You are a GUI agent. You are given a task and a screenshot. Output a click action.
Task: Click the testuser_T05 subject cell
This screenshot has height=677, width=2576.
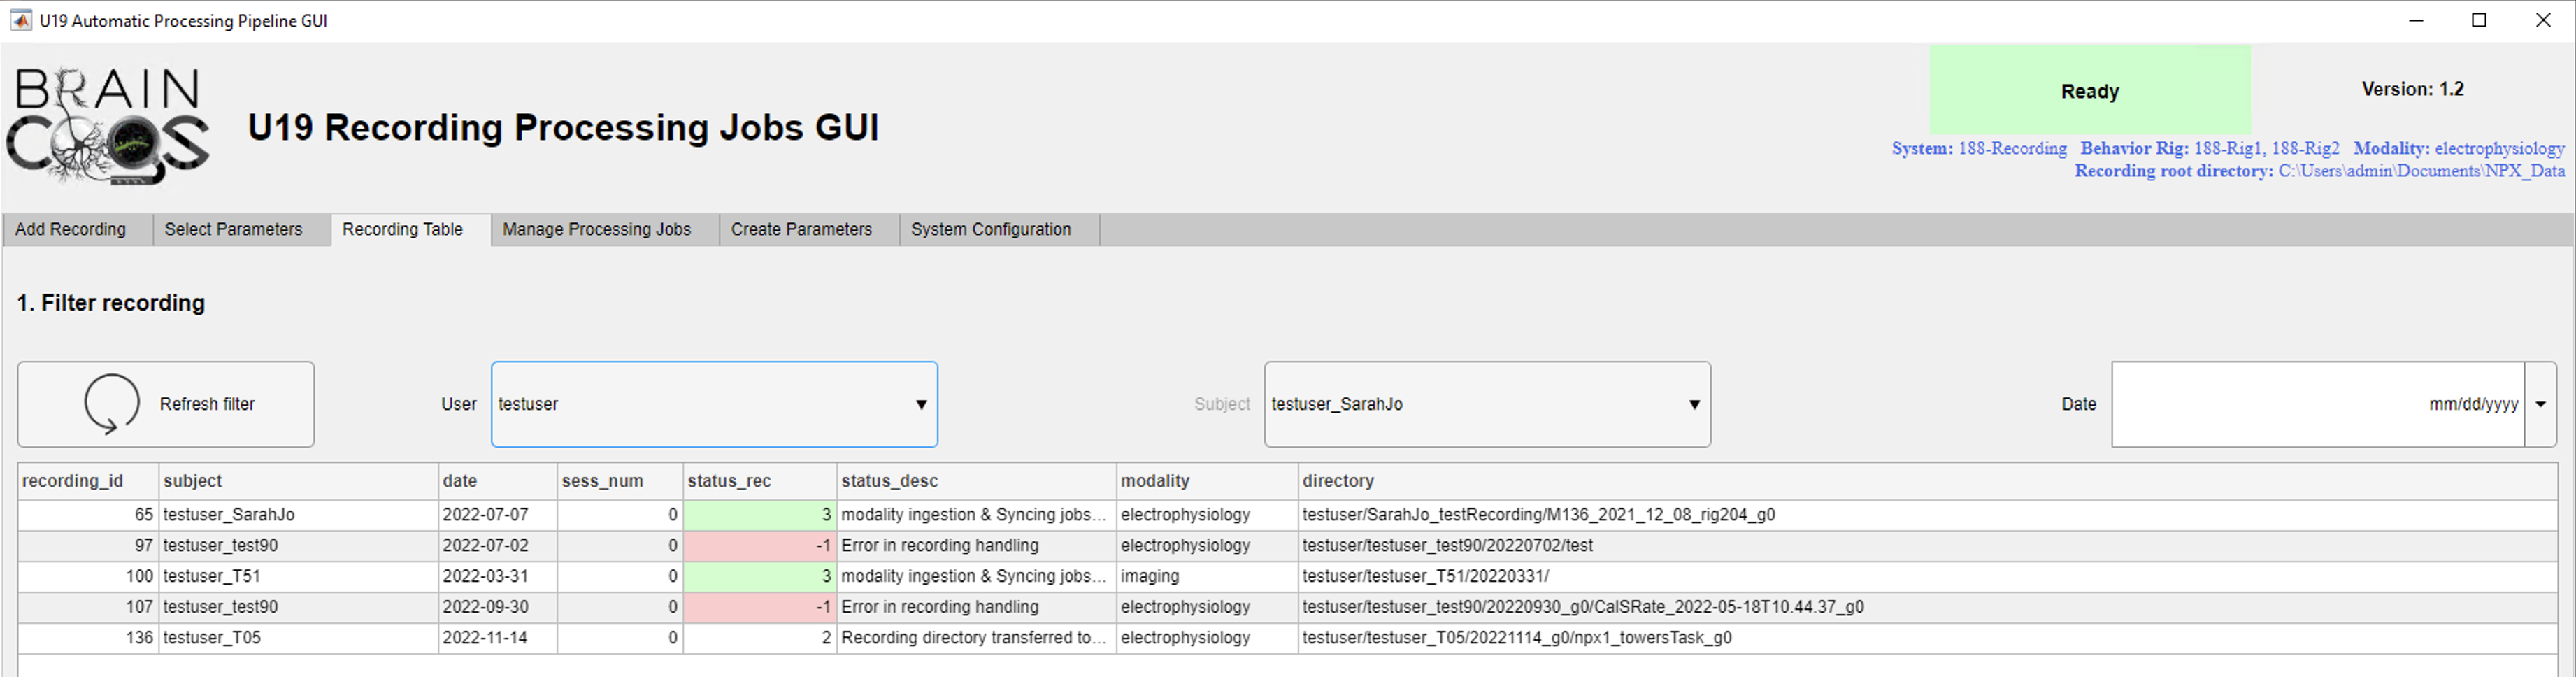tap(298, 638)
